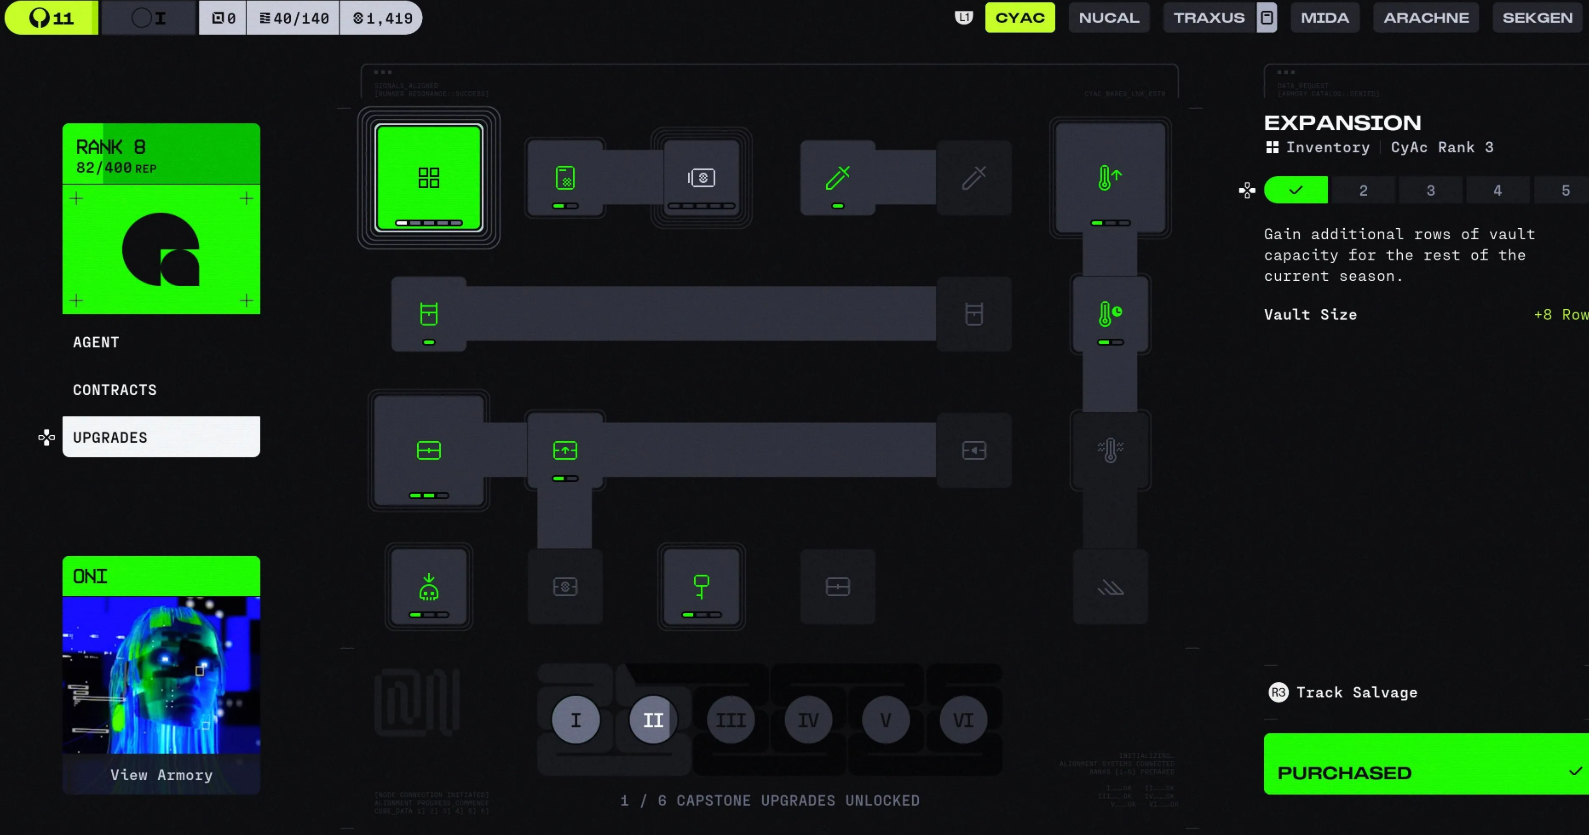
Task: Click the skull with down-arrow upgrade node
Action: [429, 587]
